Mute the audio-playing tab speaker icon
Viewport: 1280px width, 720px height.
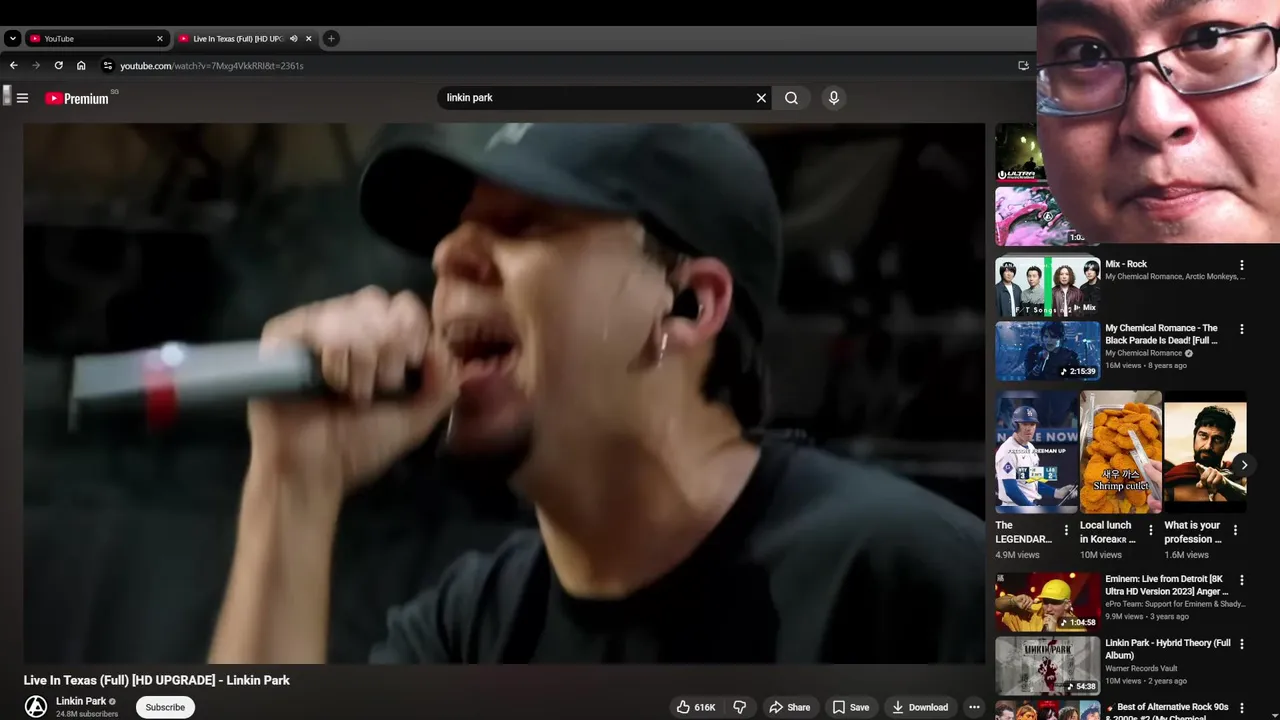point(293,39)
